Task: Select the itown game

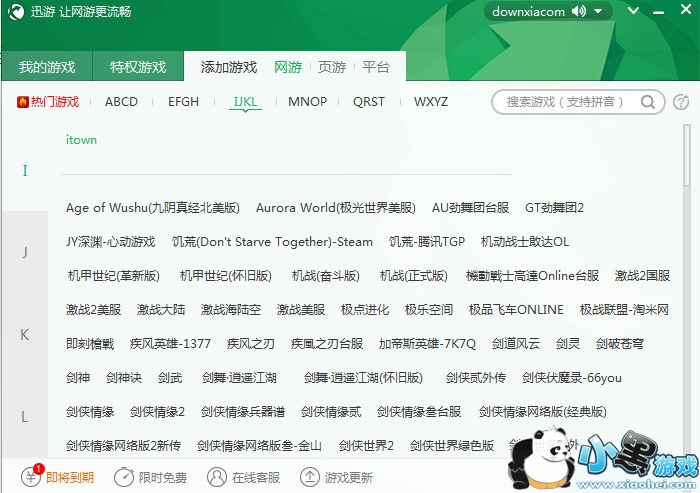Action: 81,140
